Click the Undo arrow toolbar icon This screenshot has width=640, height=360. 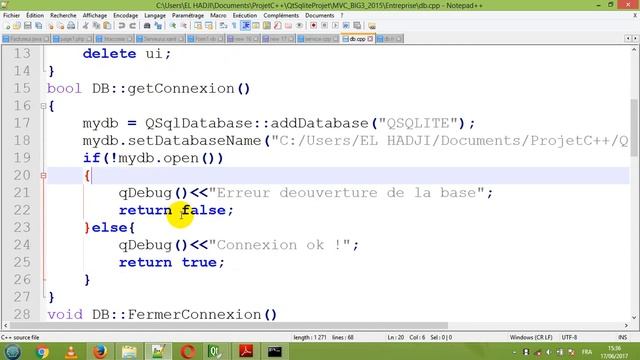(121, 26)
